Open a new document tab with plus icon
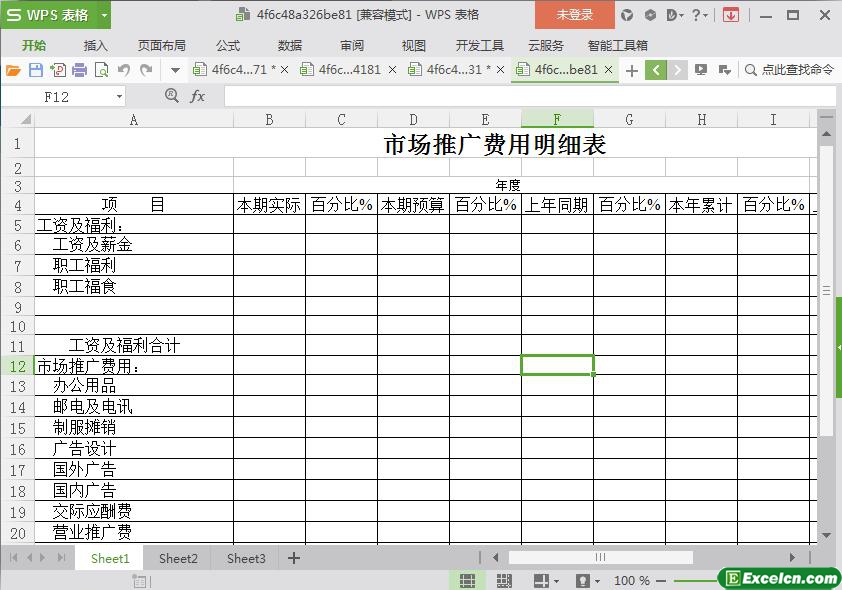Viewport: 842px width, 590px height. click(632, 70)
